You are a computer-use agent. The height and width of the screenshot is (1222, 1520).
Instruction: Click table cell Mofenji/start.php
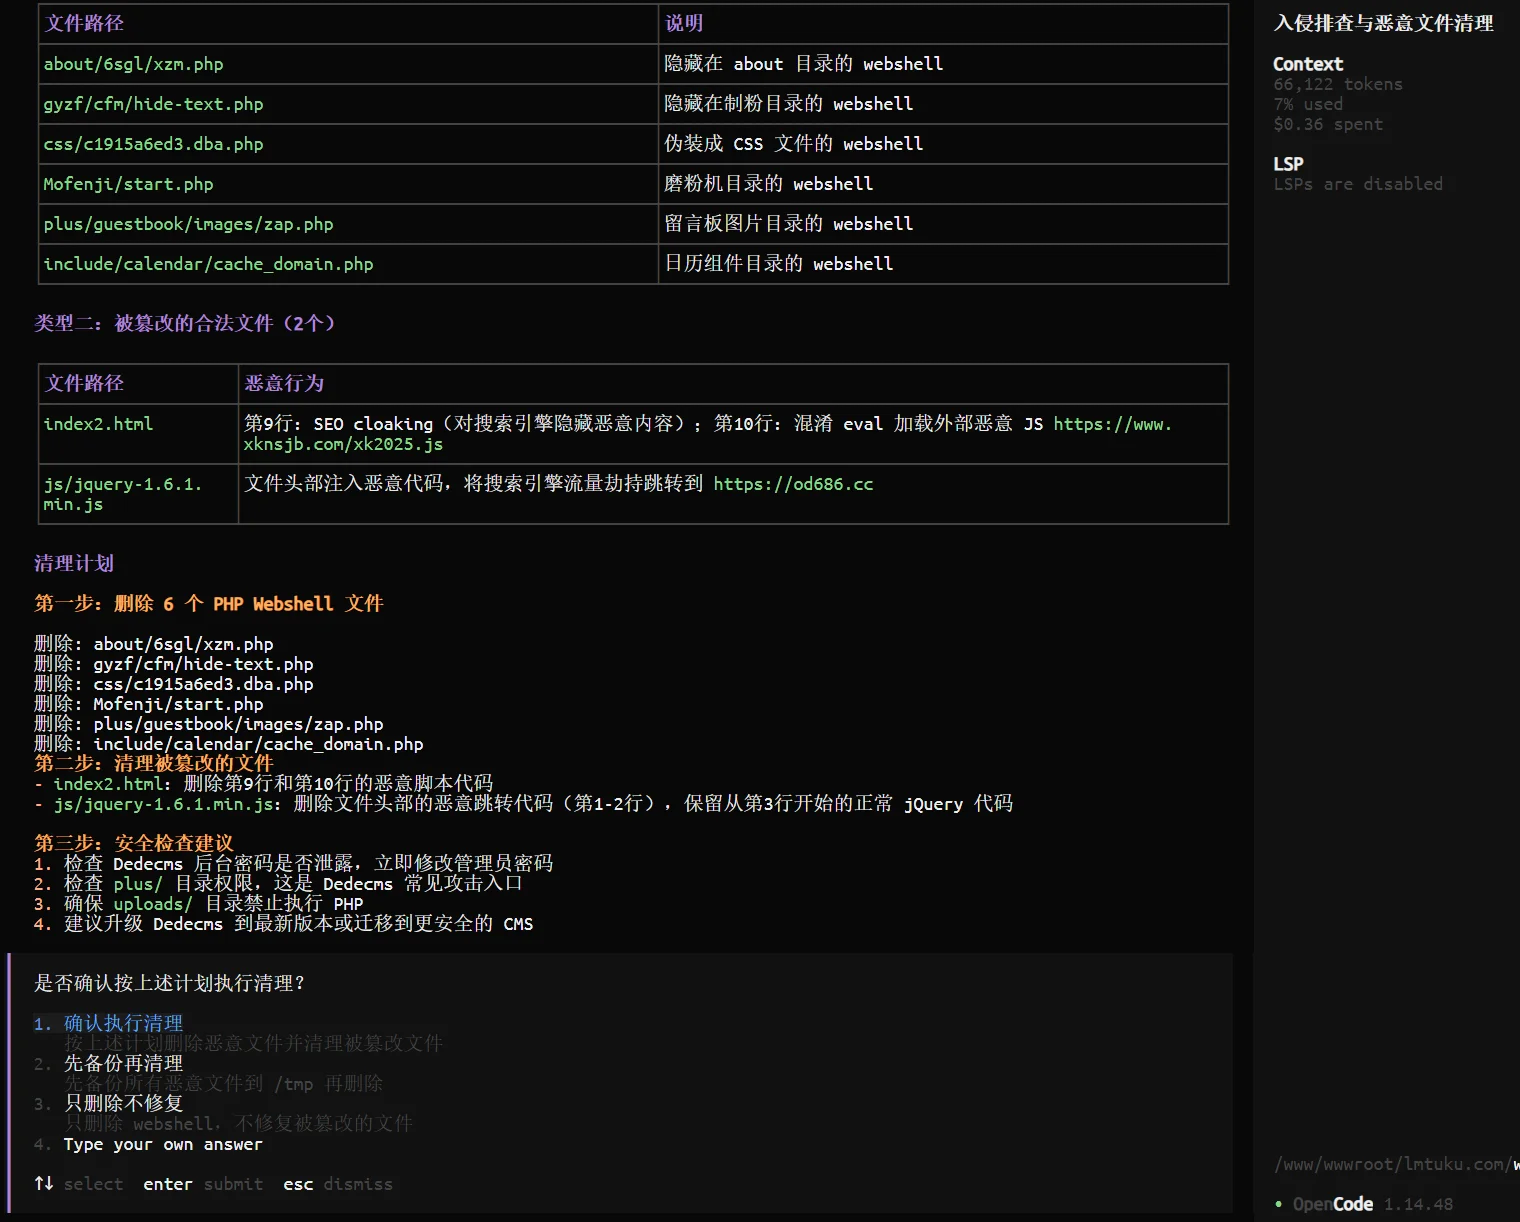(x=128, y=184)
